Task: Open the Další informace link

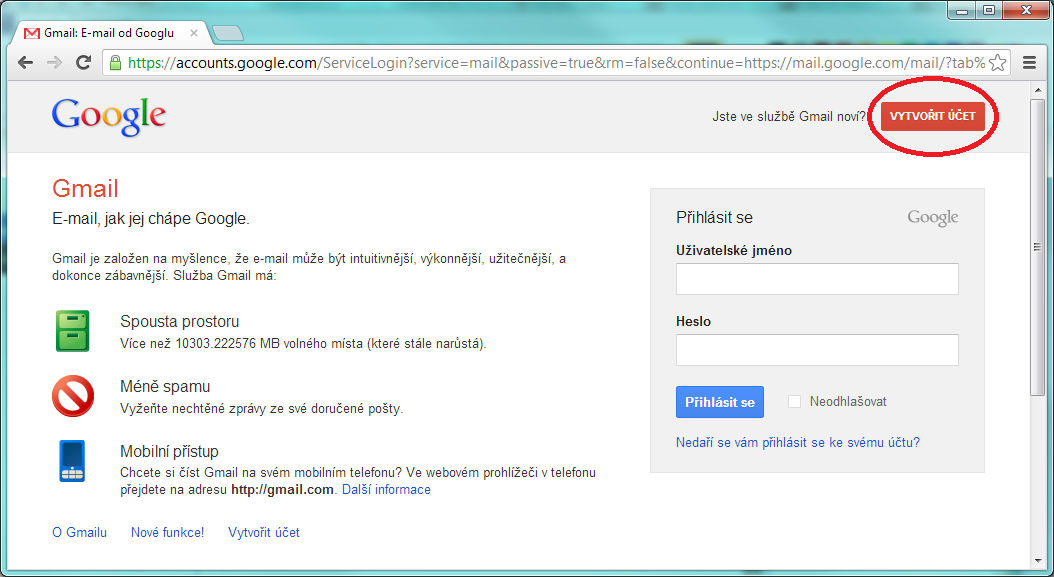Action: pyautogui.click(x=387, y=490)
